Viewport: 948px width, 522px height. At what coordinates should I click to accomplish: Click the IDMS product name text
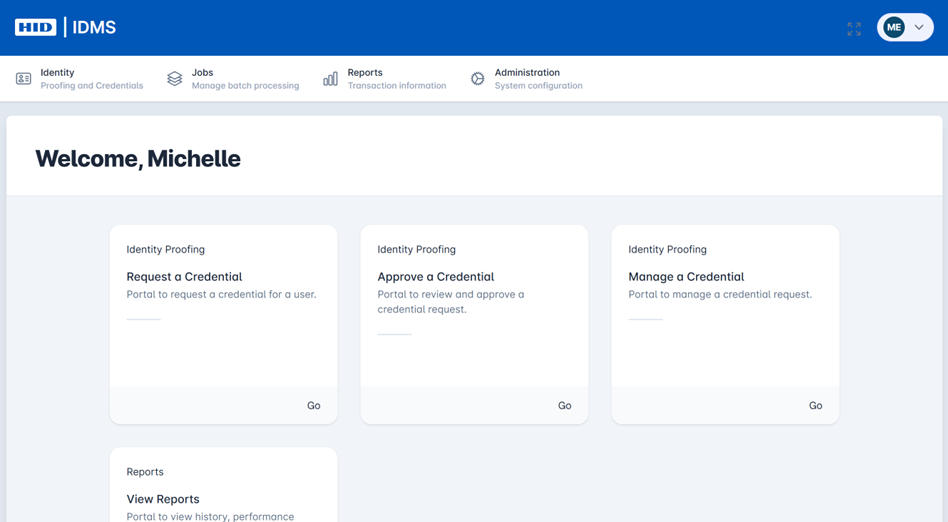[x=94, y=27]
